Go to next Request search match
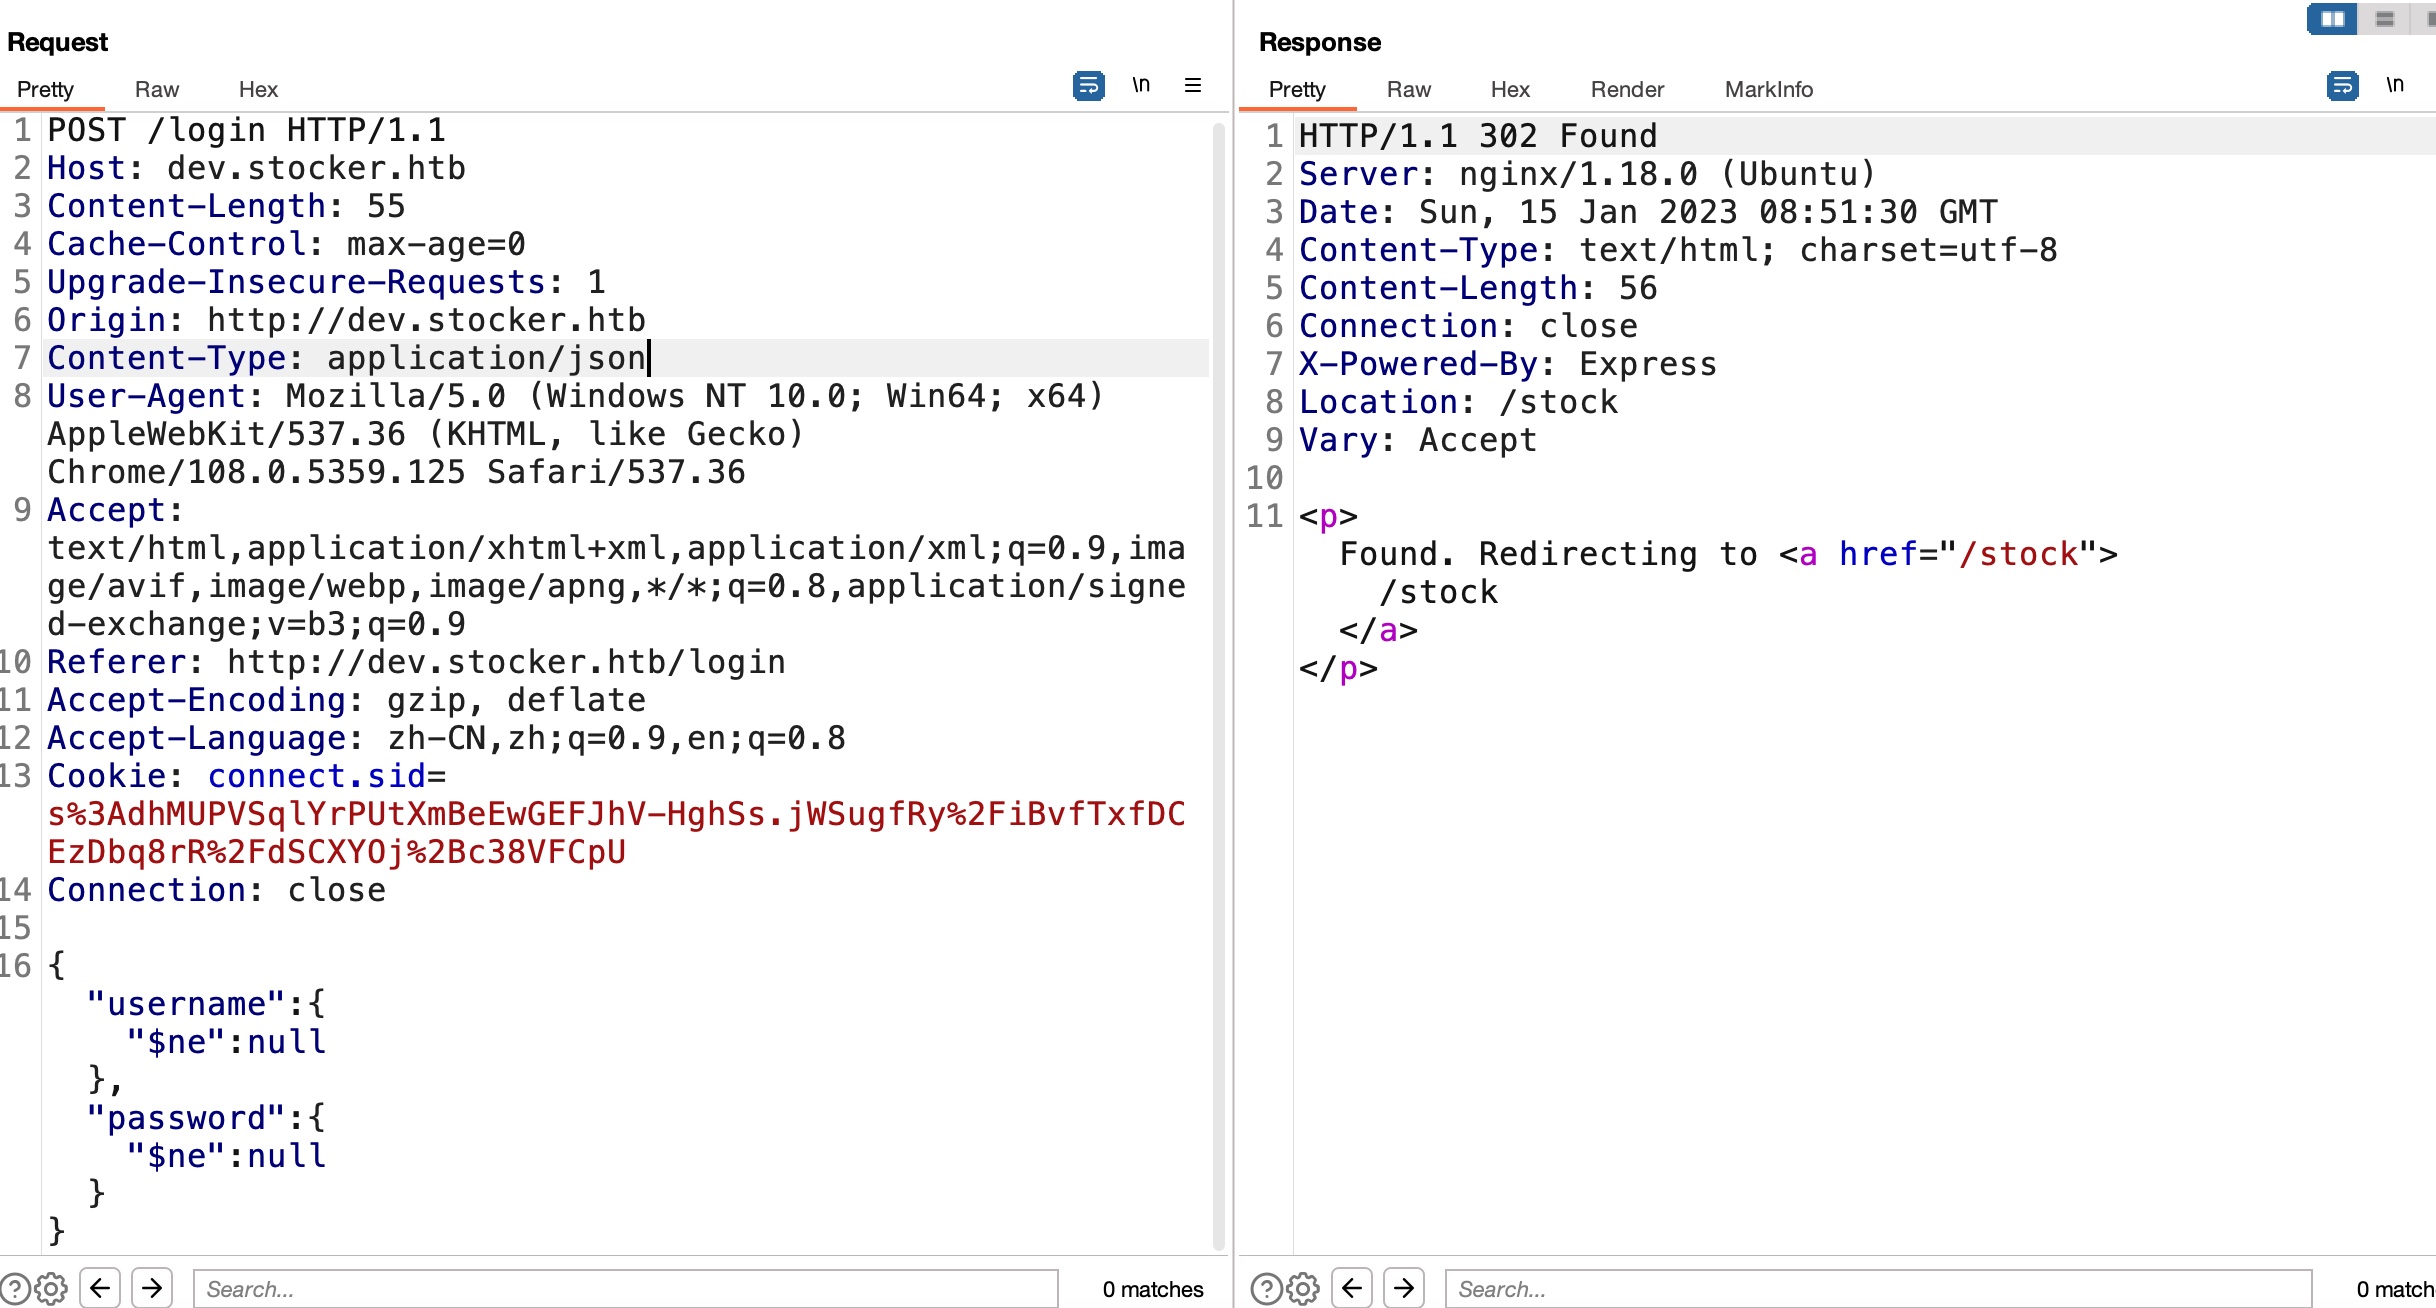The height and width of the screenshot is (1308, 2436). (x=152, y=1288)
